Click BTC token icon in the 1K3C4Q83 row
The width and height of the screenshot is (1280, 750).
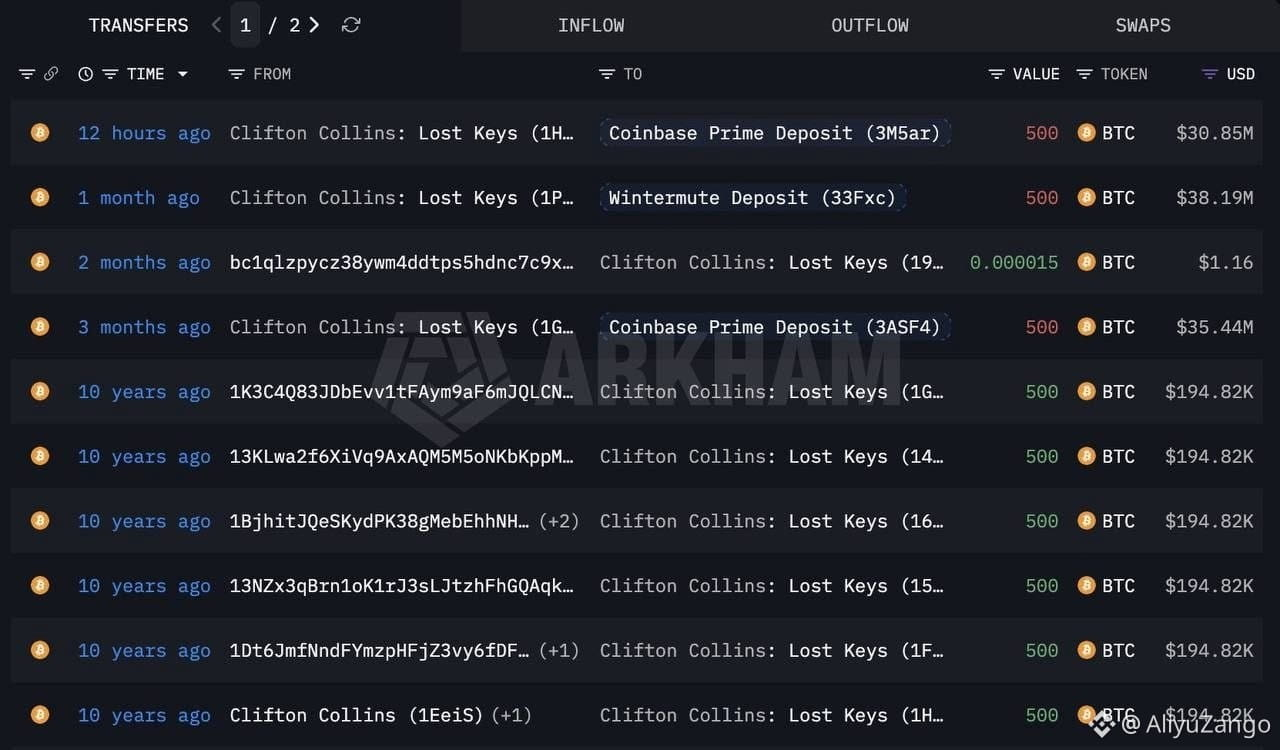[x=1086, y=391]
